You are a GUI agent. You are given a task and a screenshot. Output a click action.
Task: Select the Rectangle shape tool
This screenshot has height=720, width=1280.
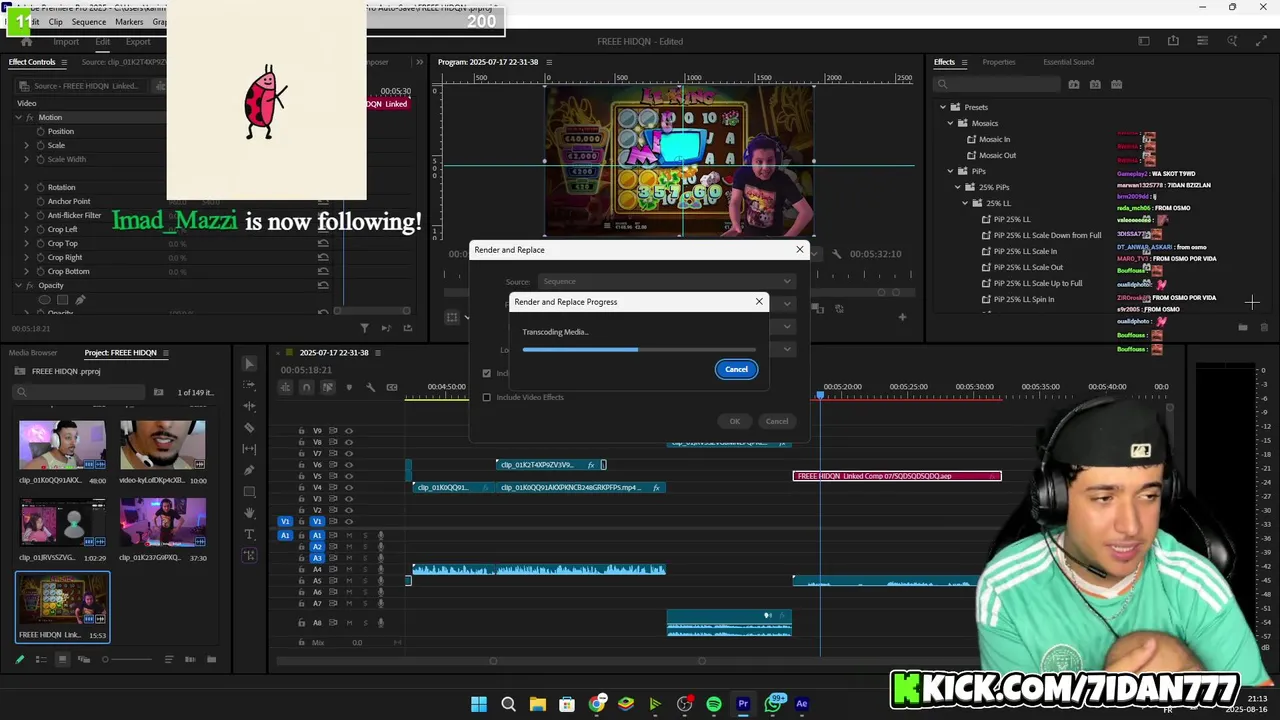(x=249, y=491)
